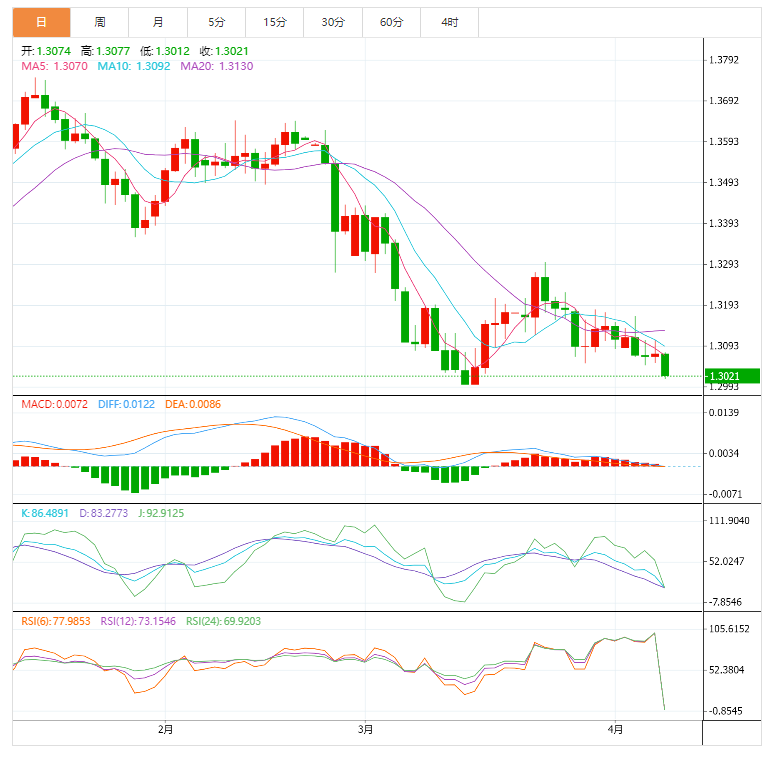Image resolution: width=772 pixels, height=757 pixels.
Task: Open the 4时 timeframe tab
Action: [x=450, y=22]
